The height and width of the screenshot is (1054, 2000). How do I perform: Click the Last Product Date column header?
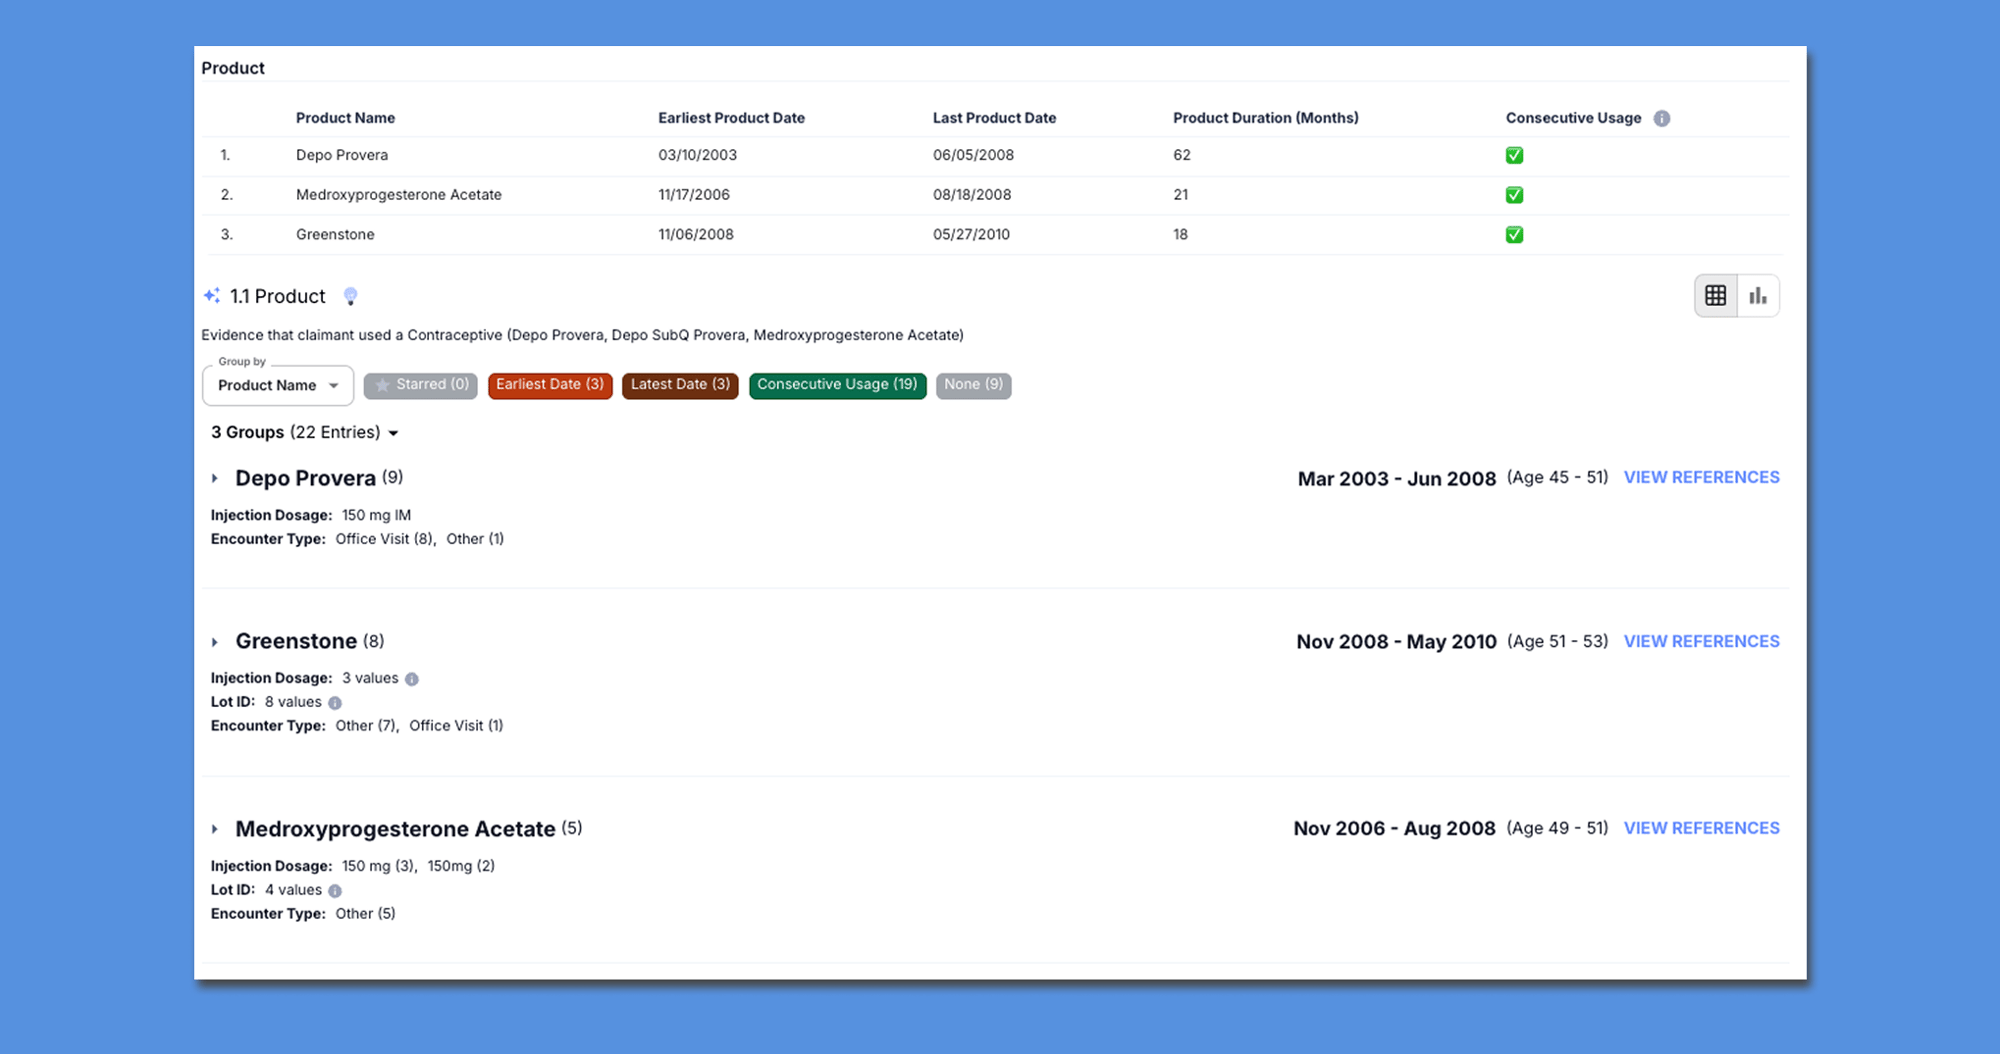(994, 118)
